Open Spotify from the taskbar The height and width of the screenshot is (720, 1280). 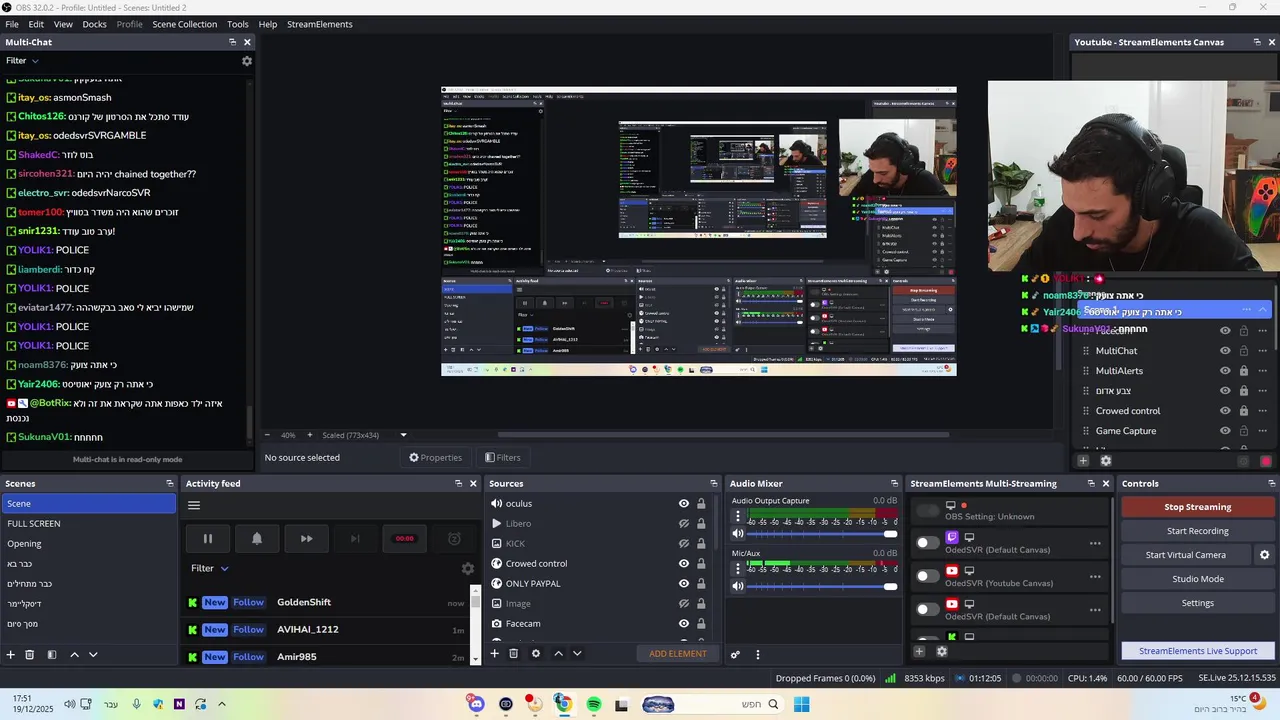[x=594, y=705]
